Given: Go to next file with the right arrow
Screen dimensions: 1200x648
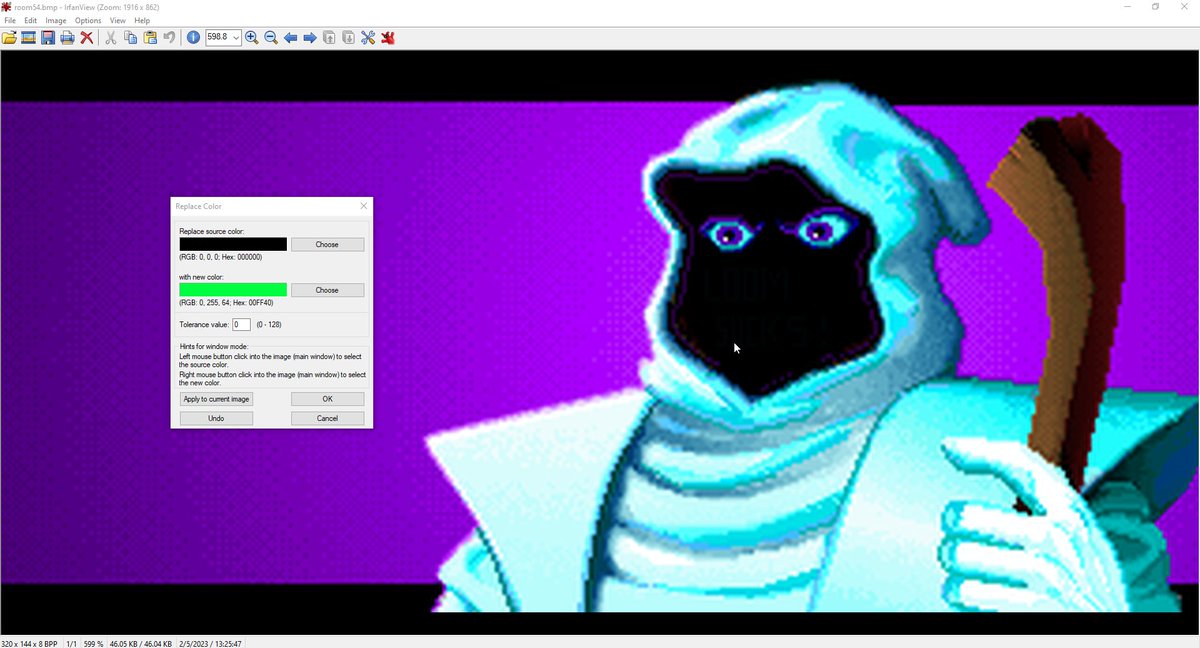Looking at the screenshot, I should tap(310, 38).
